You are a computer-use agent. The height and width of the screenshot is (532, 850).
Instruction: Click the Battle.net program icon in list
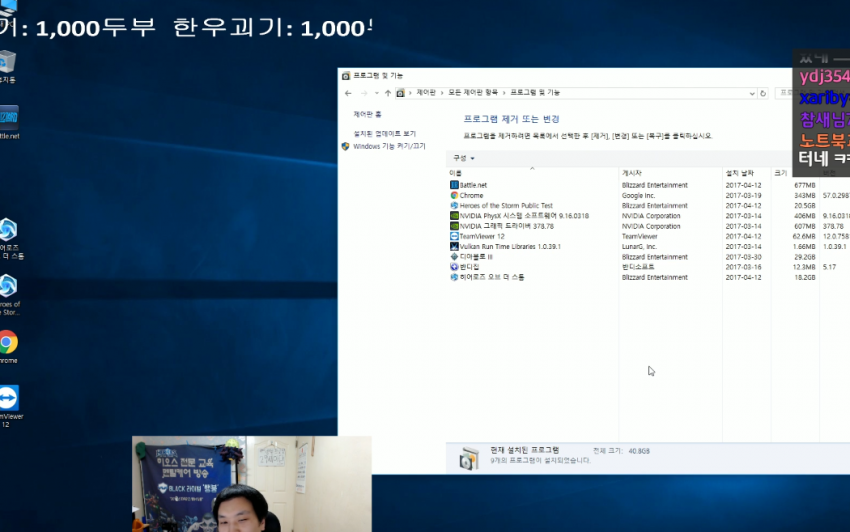click(x=454, y=185)
